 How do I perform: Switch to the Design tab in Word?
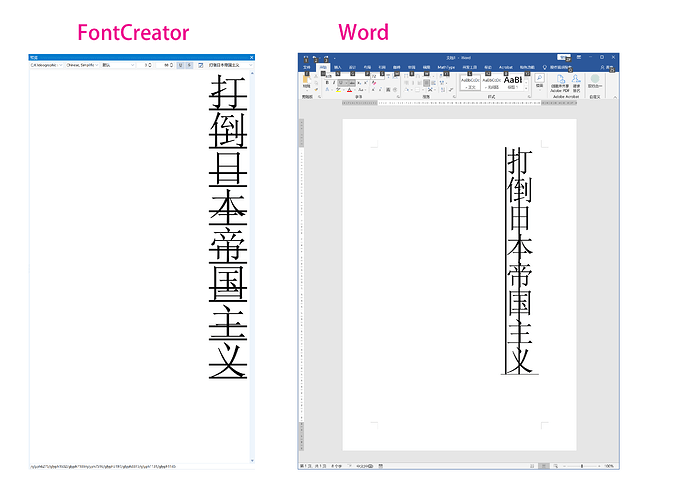click(352, 67)
